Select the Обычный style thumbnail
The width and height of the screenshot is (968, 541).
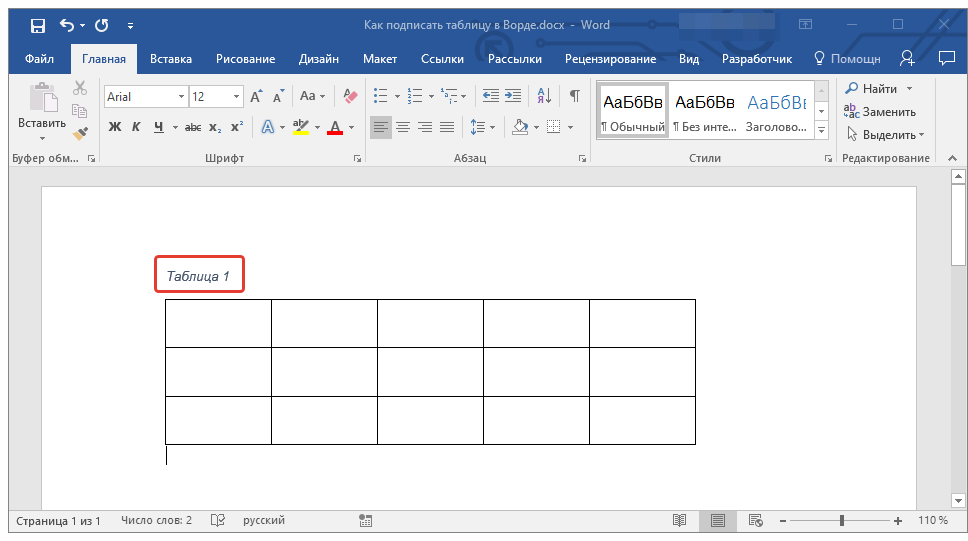tap(632, 110)
